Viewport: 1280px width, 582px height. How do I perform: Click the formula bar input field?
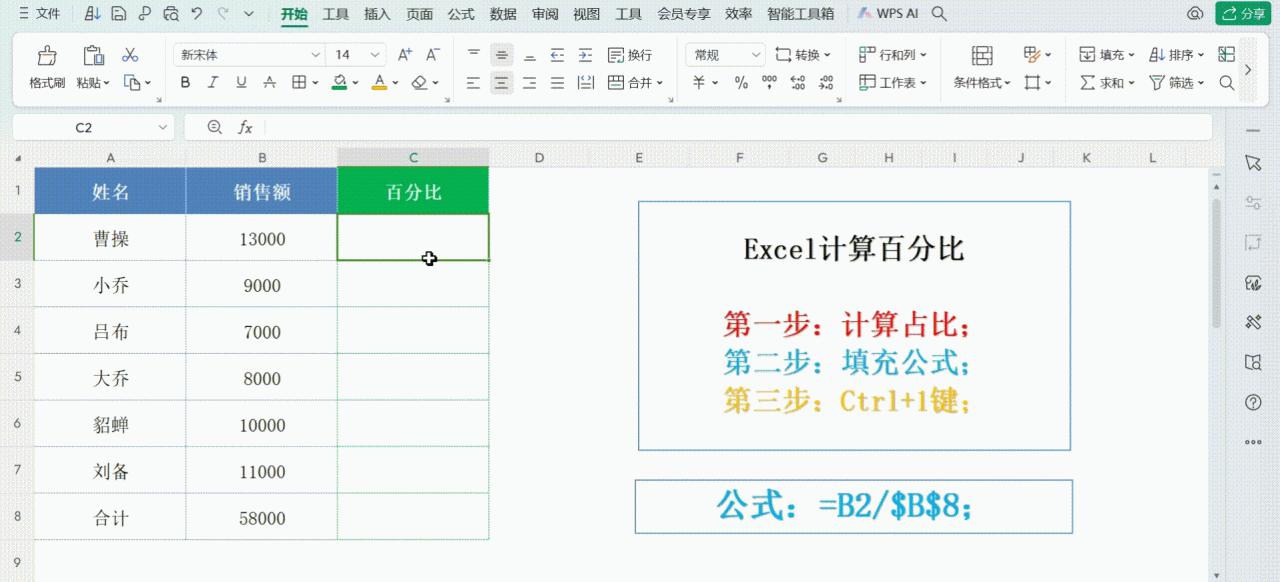point(738,127)
